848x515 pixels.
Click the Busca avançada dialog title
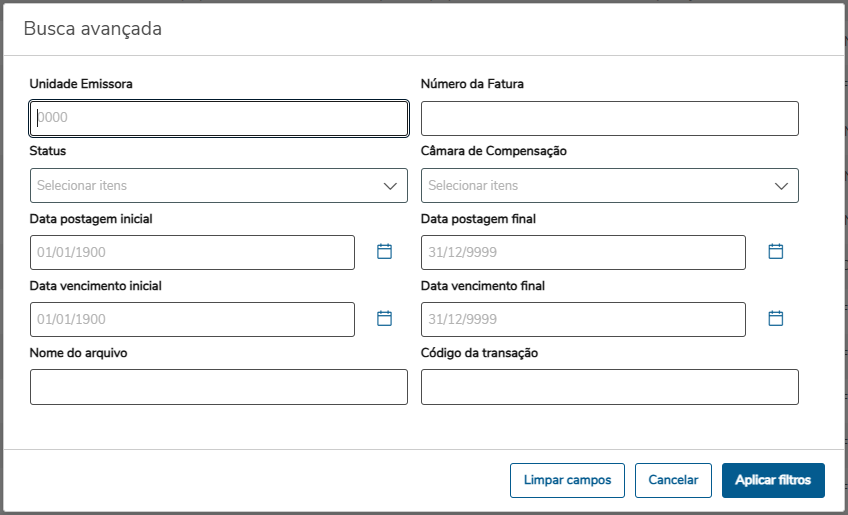(x=93, y=29)
